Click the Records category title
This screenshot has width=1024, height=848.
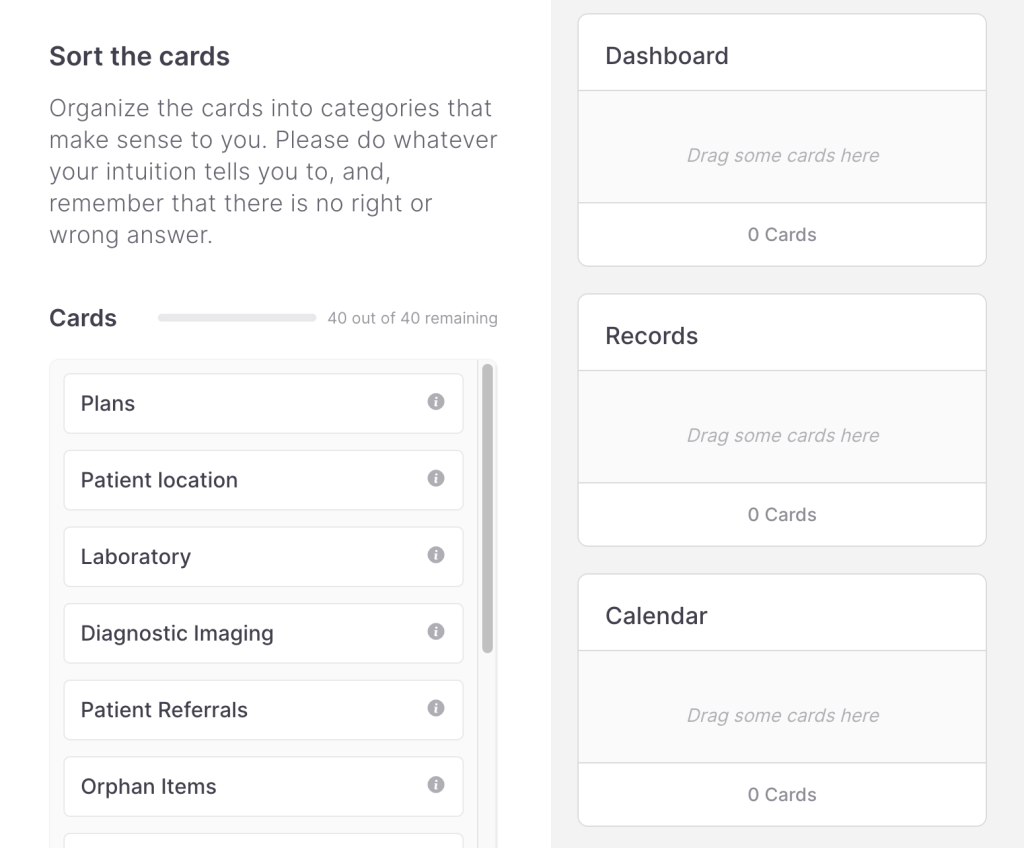click(652, 336)
